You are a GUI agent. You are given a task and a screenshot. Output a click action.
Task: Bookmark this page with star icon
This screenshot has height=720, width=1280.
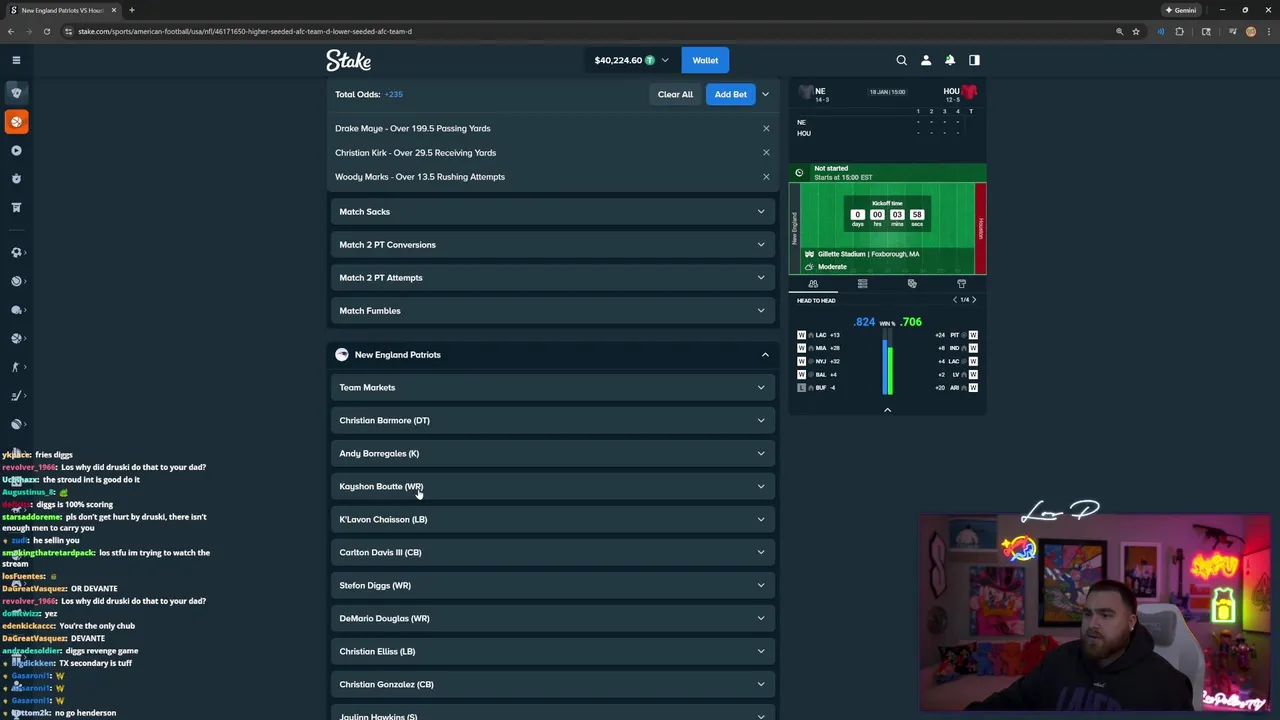click(1136, 31)
